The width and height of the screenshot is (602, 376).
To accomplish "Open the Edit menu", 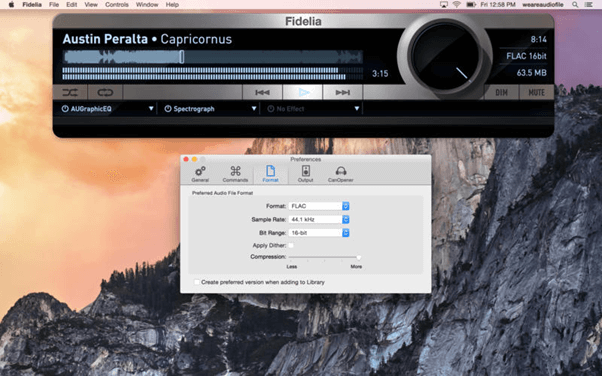I will (x=71, y=5).
